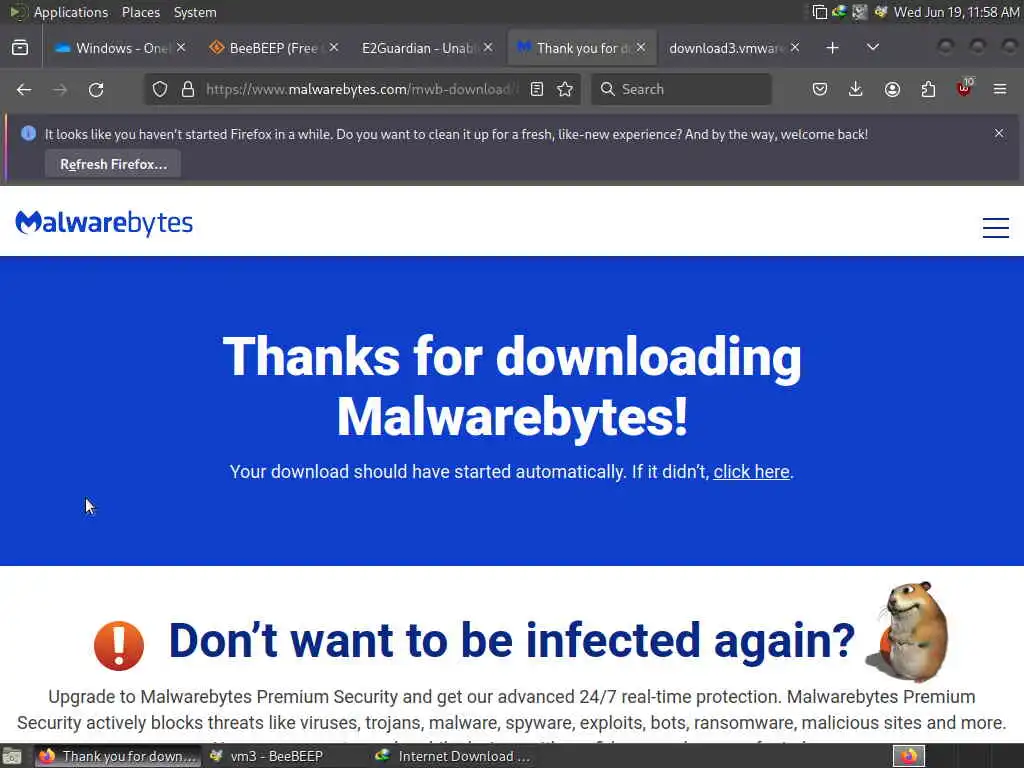Switch to the download3.vmware tab
The width and height of the screenshot is (1024, 768).
tap(726, 48)
